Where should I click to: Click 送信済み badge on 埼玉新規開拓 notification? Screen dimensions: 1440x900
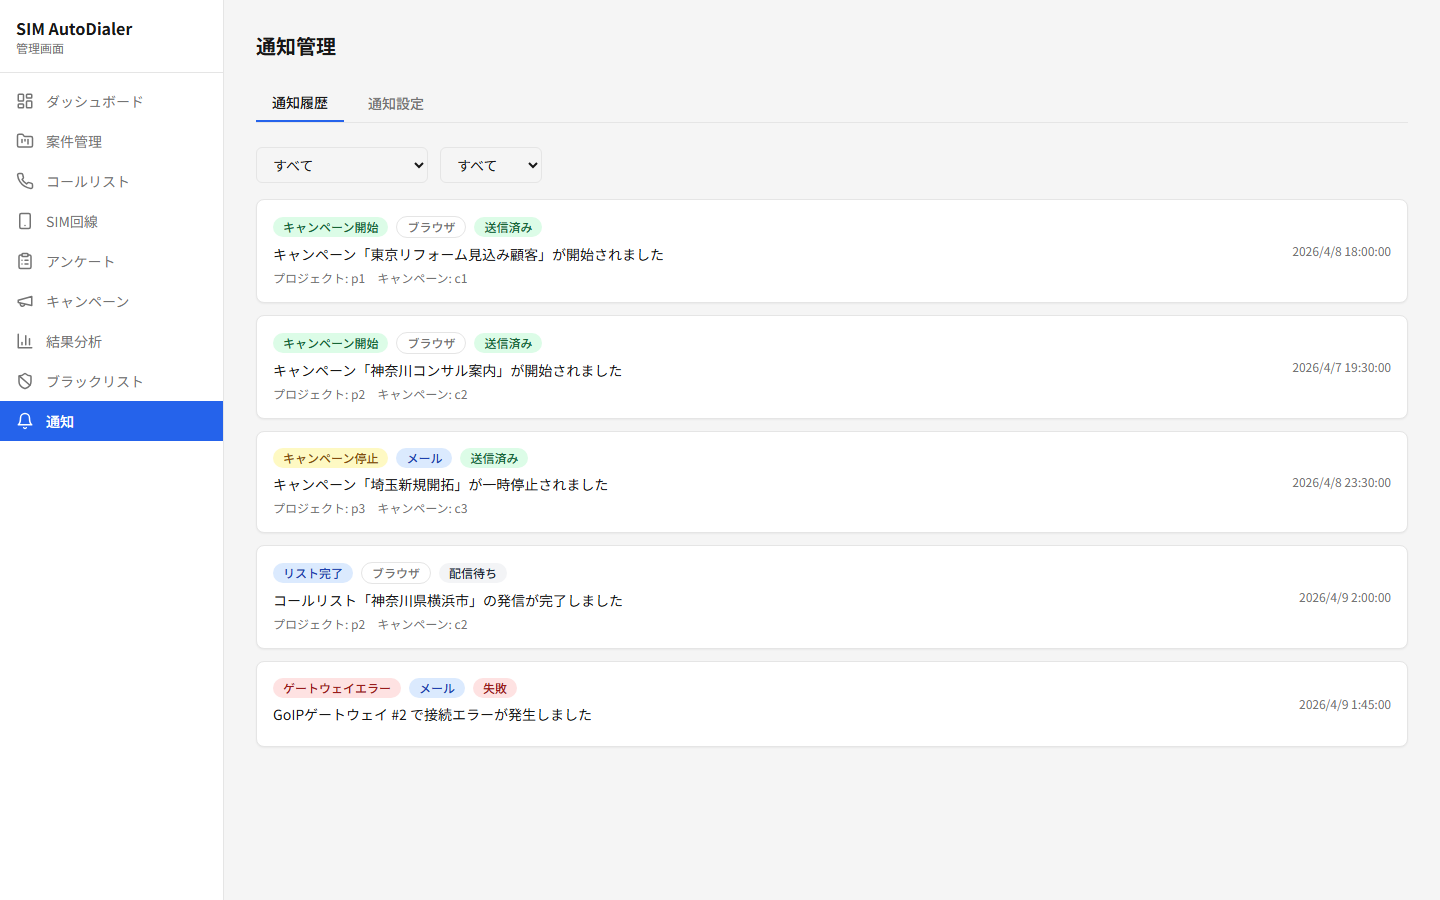(494, 458)
